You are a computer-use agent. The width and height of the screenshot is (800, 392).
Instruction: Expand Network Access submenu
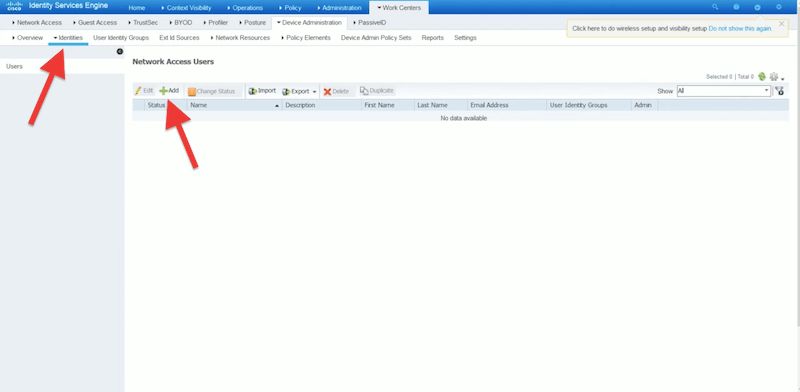[x=37, y=22]
